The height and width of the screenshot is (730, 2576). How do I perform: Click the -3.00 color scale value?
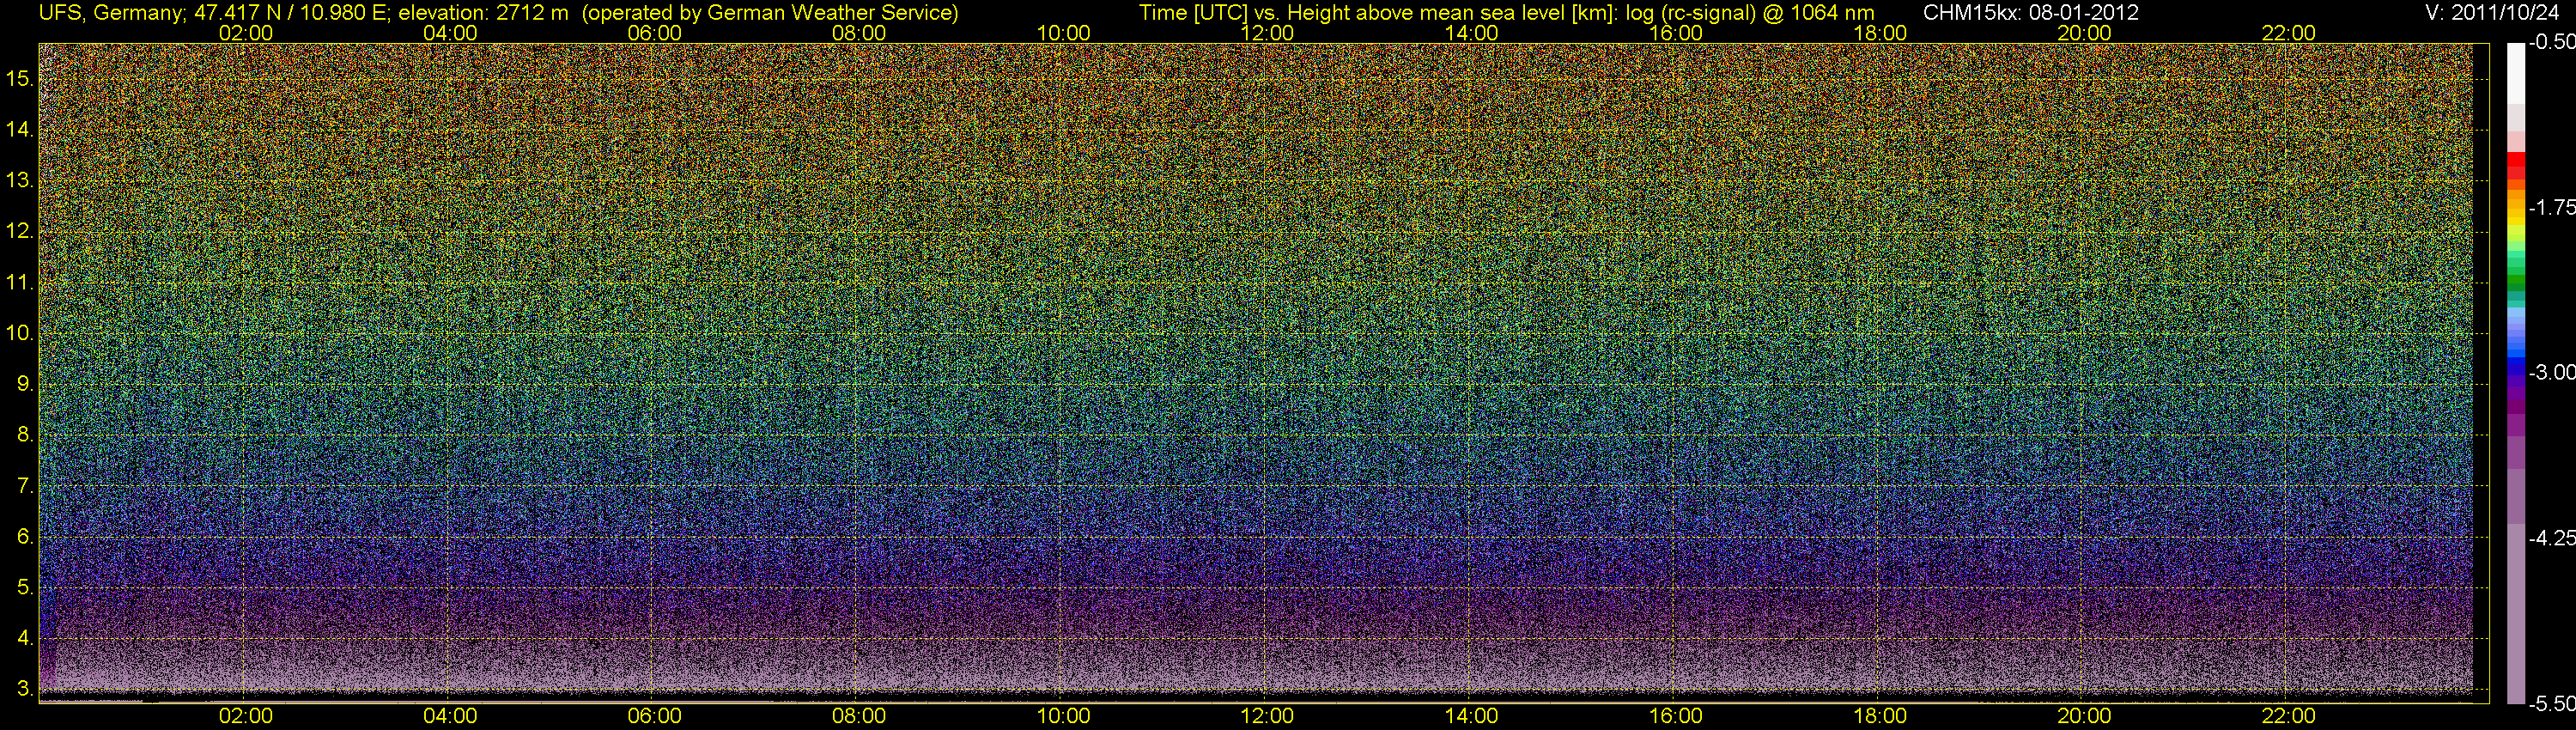(2552, 372)
